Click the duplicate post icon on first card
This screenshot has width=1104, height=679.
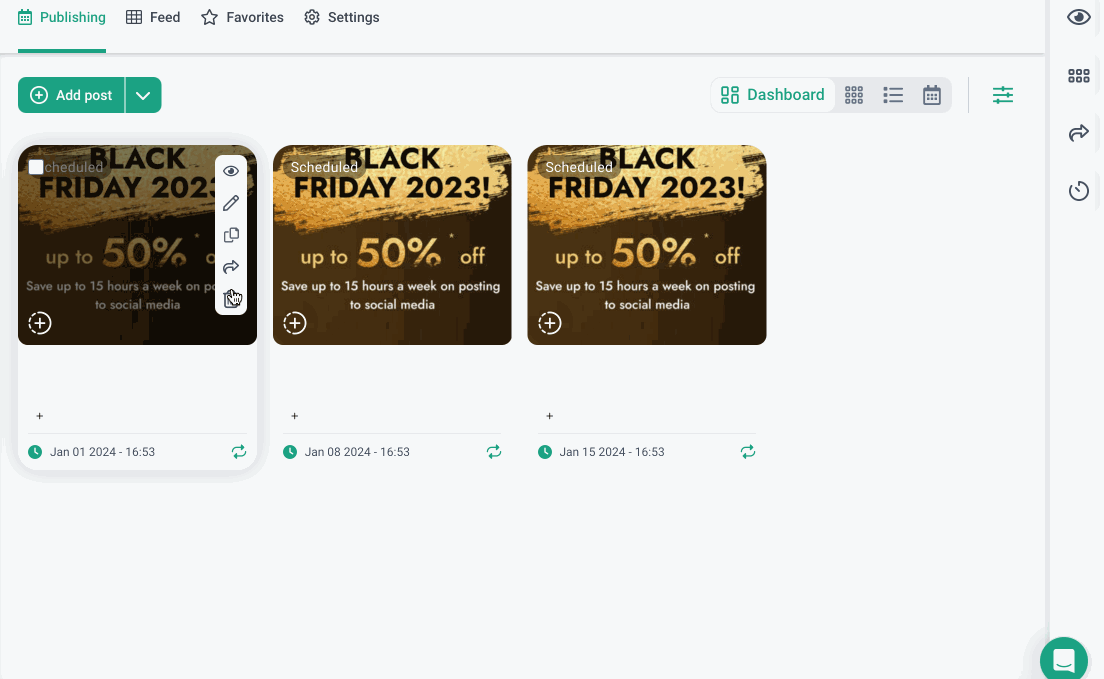[x=231, y=235]
